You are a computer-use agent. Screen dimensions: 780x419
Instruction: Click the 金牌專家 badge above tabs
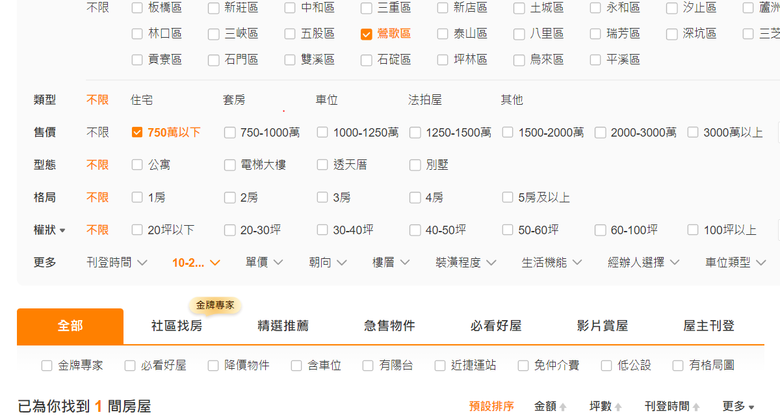point(215,305)
